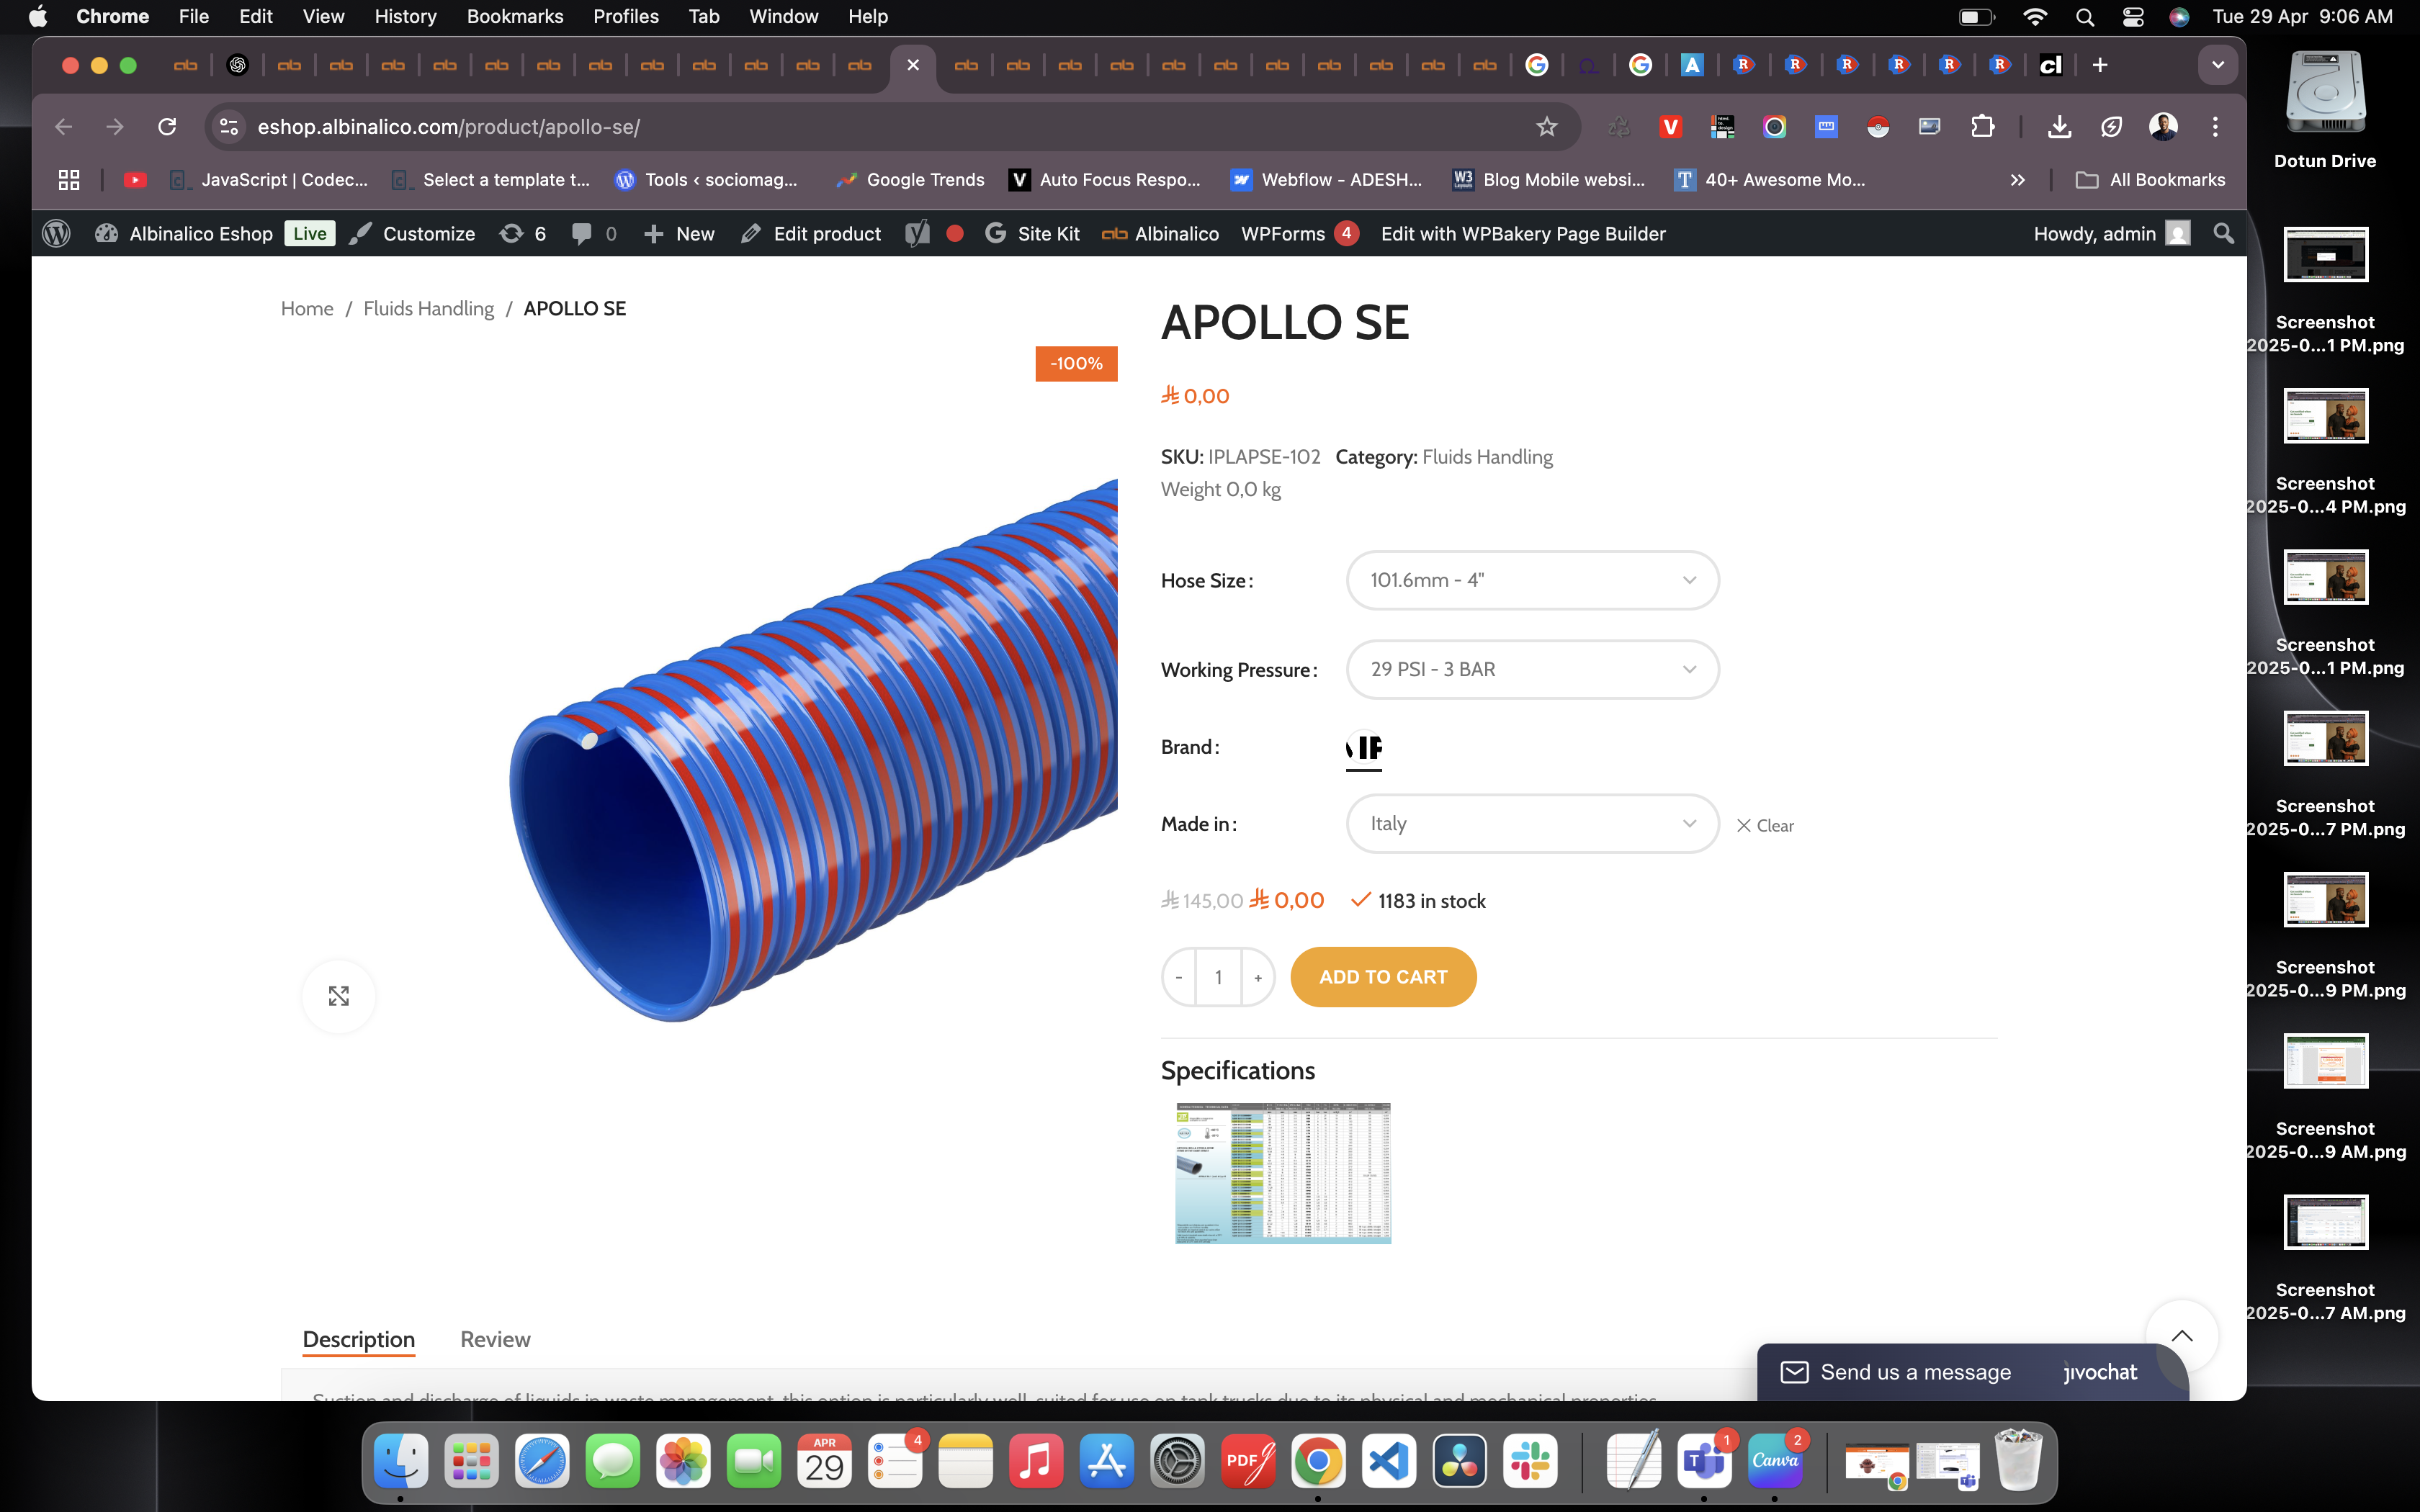The width and height of the screenshot is (2420, 1512).
Task: Switch to the Review tab
Action: [x=495, y=1339]
